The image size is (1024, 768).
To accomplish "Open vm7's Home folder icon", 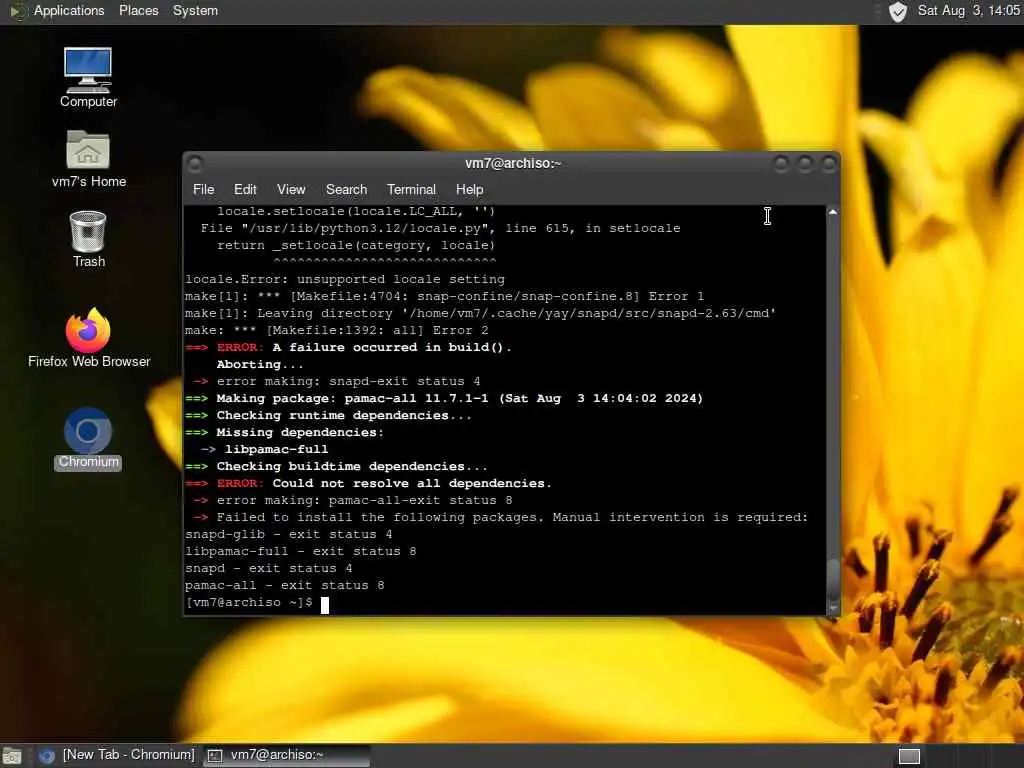I will coord(88,159).
